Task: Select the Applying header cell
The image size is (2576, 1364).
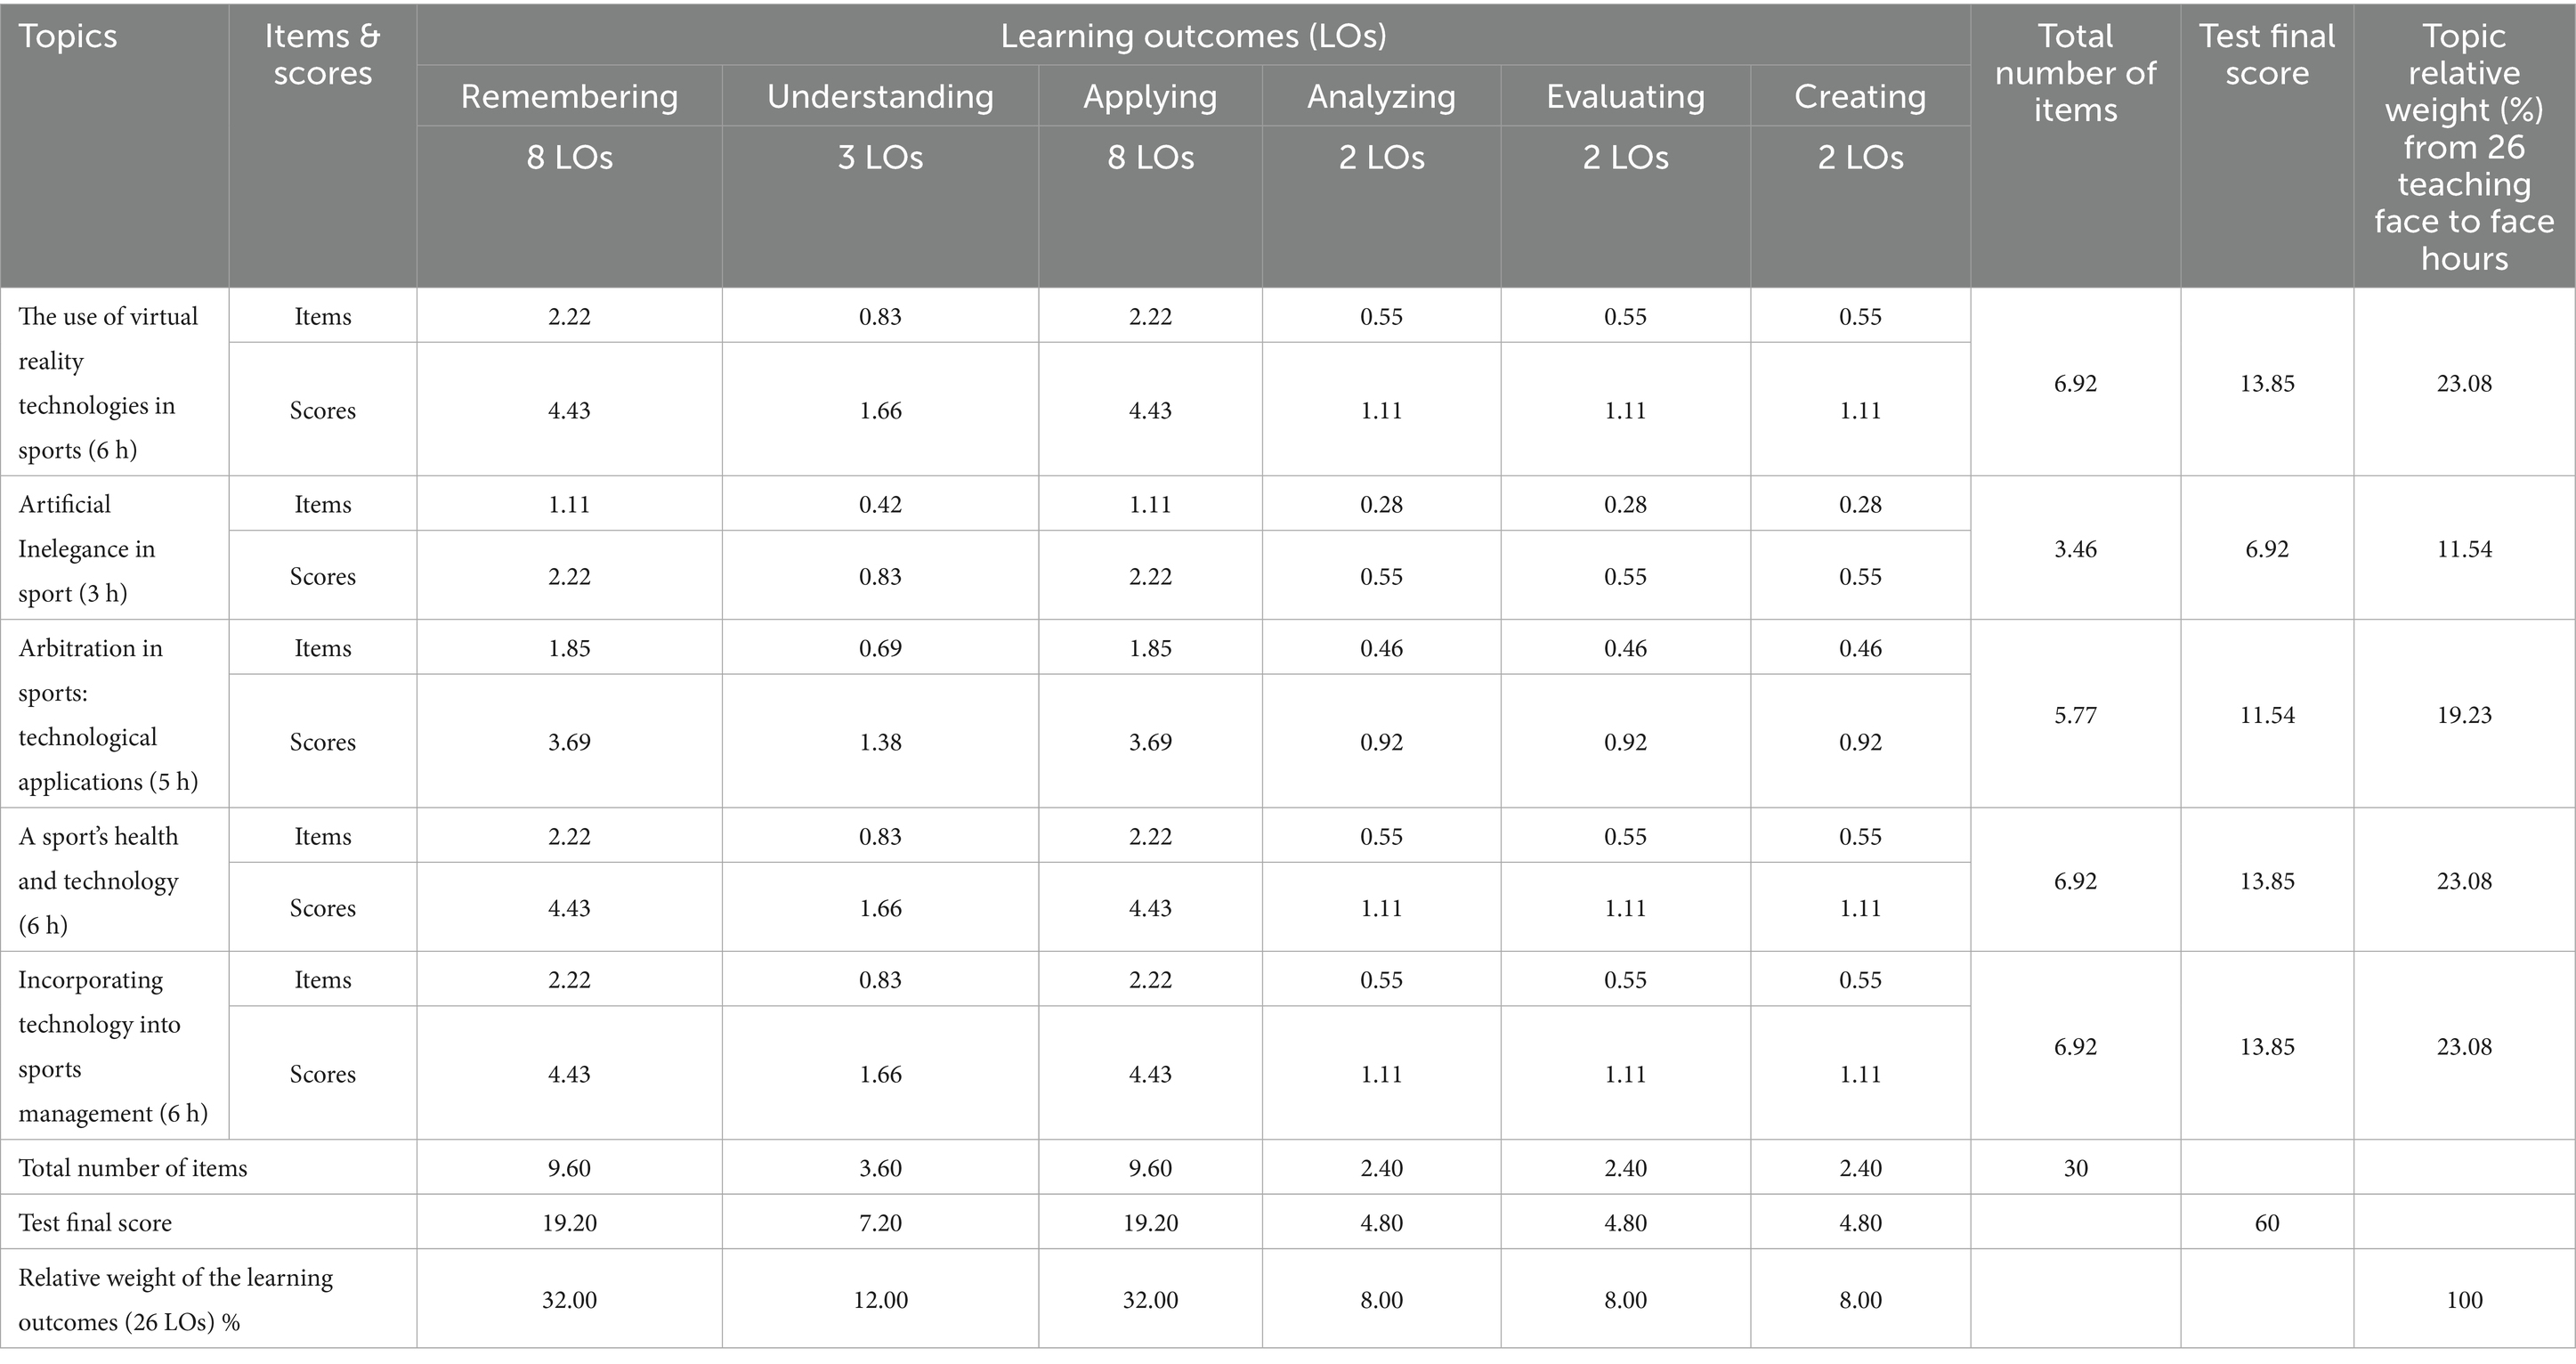Action: 1150,97
